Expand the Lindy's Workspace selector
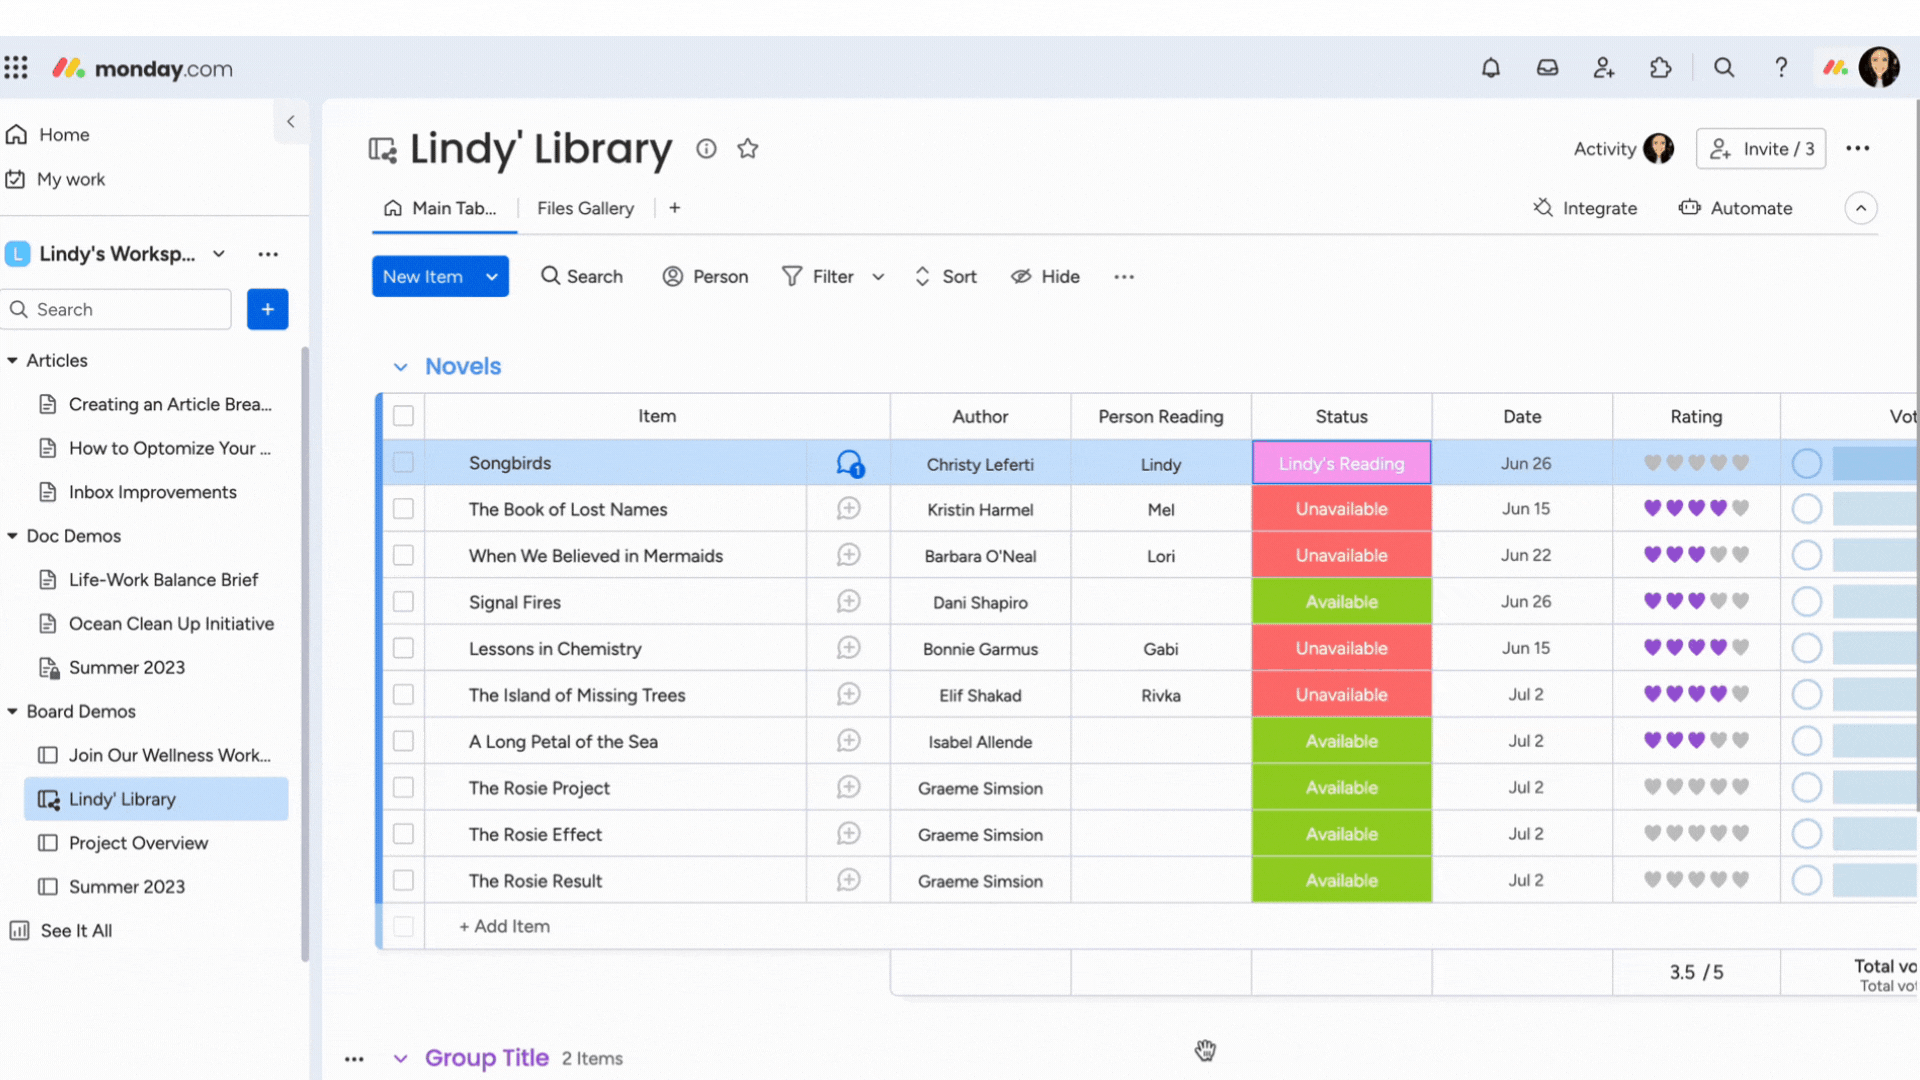Image resolution: width=1920 pixels, height=1080 pixels. 218,254
